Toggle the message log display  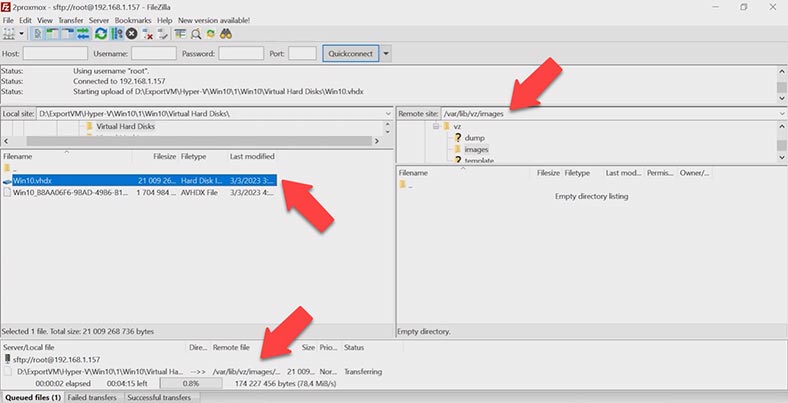pos(38,34)
